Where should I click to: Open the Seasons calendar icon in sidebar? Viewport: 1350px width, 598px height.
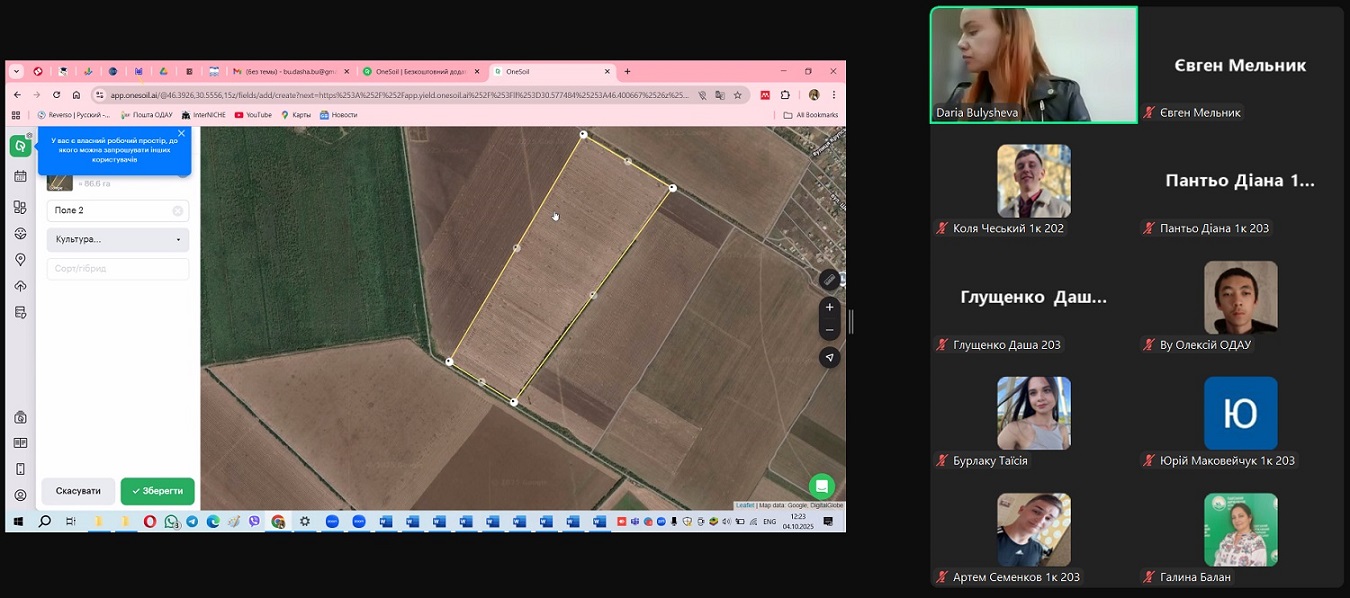[x=20, y=176]
